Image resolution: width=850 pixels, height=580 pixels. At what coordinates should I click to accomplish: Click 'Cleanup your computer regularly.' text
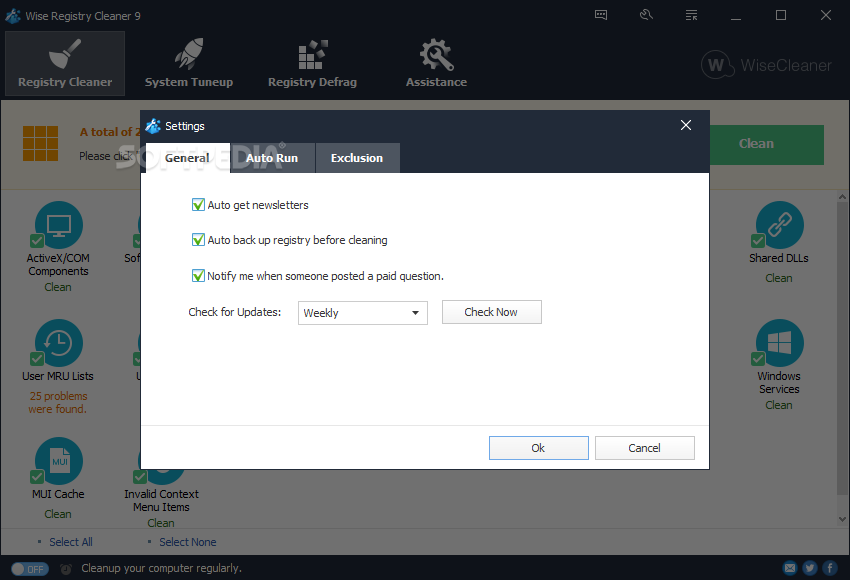pyautogui.click(x=162, y=568)
